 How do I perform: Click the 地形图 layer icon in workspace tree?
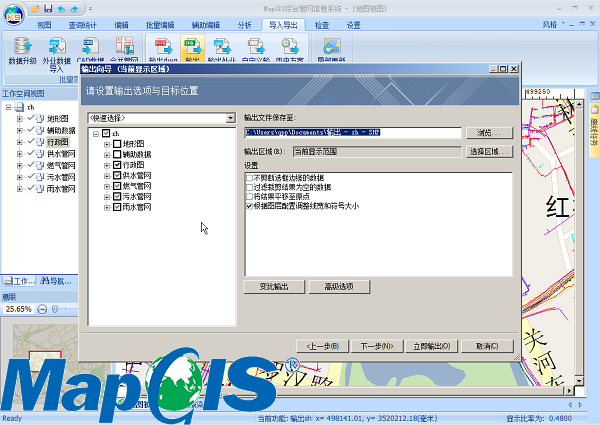[x=40, y=119]
